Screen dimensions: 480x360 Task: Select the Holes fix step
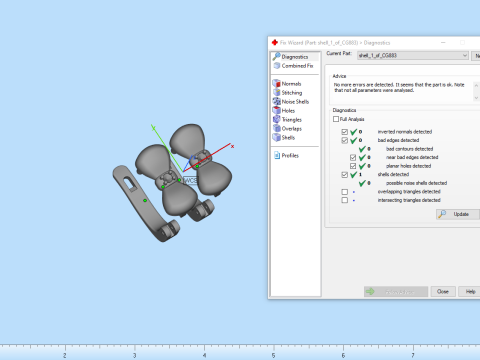click(288, 111)
